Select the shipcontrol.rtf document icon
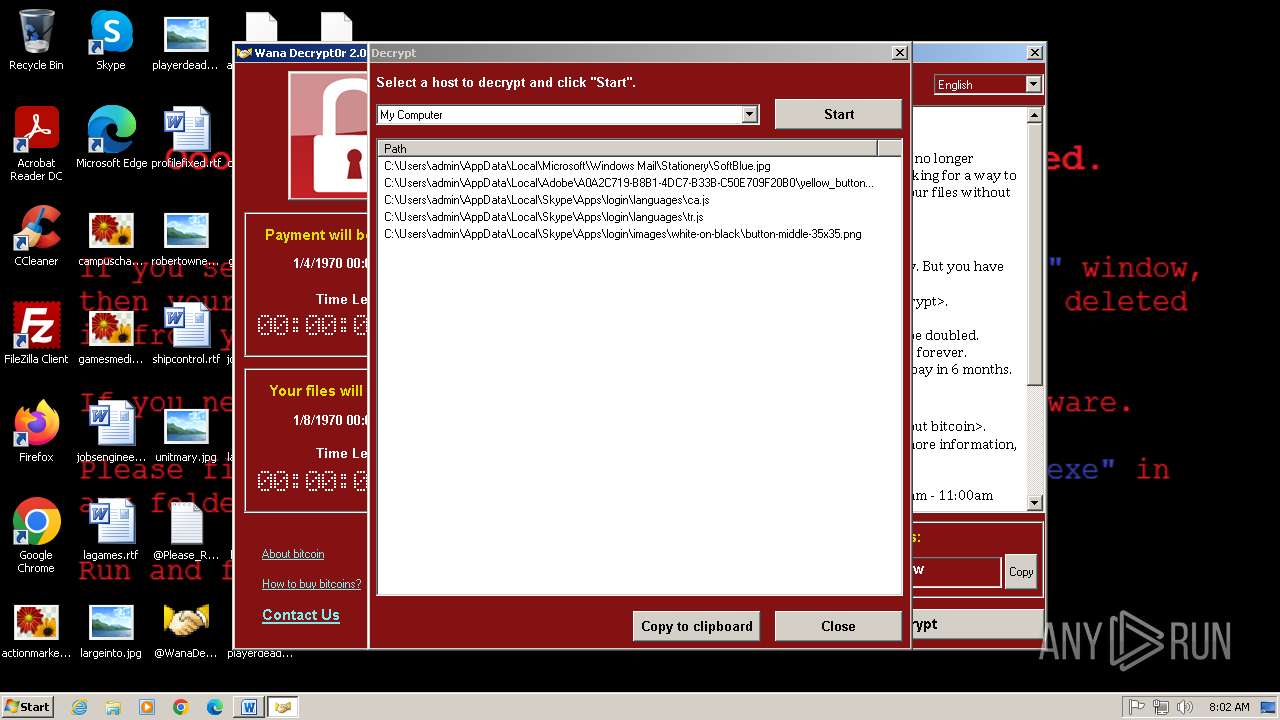This screenshot has height=720, width=1280. 186,334
